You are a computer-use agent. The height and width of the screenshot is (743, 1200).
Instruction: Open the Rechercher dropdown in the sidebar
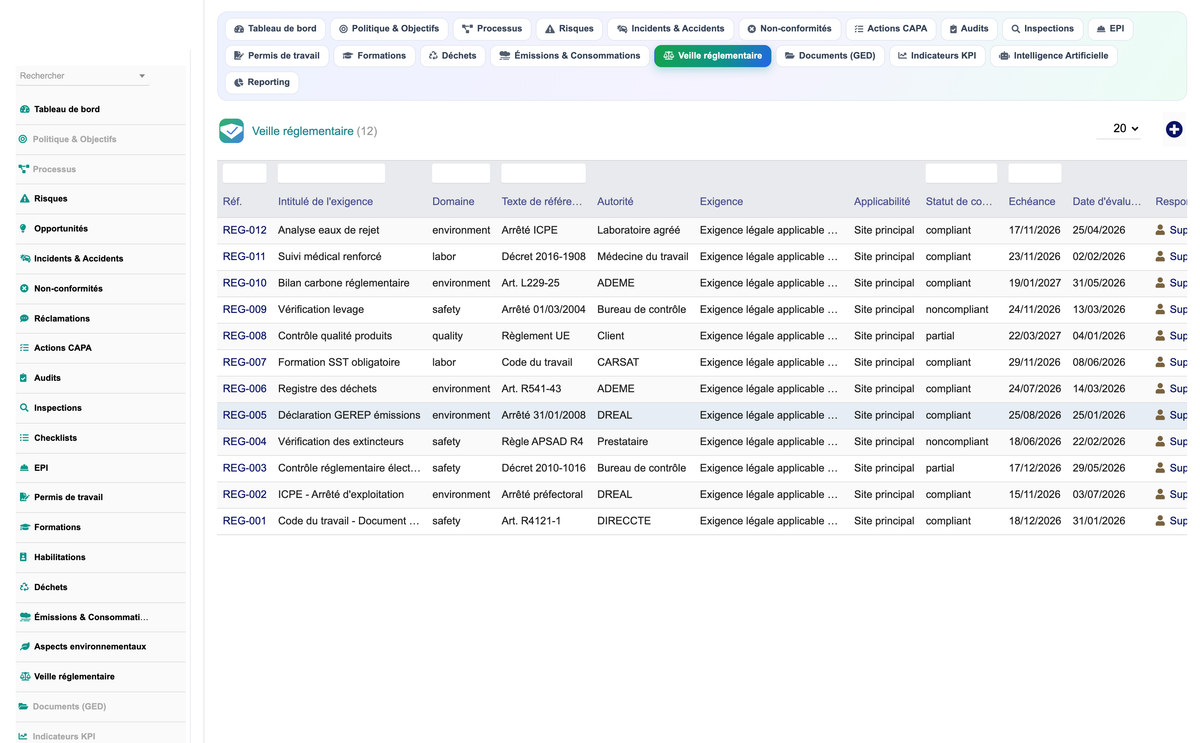point(83,76)
